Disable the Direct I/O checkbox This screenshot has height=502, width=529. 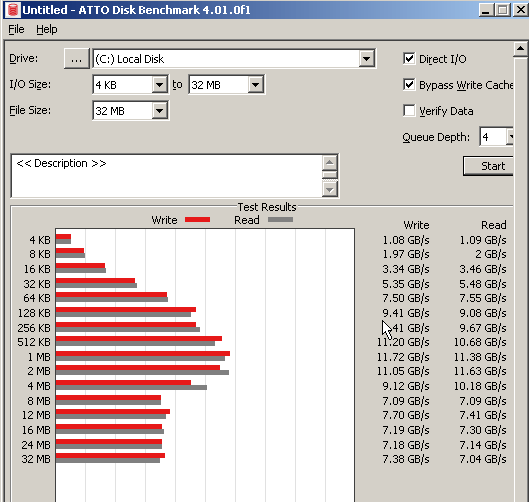[x=409, y=58]
